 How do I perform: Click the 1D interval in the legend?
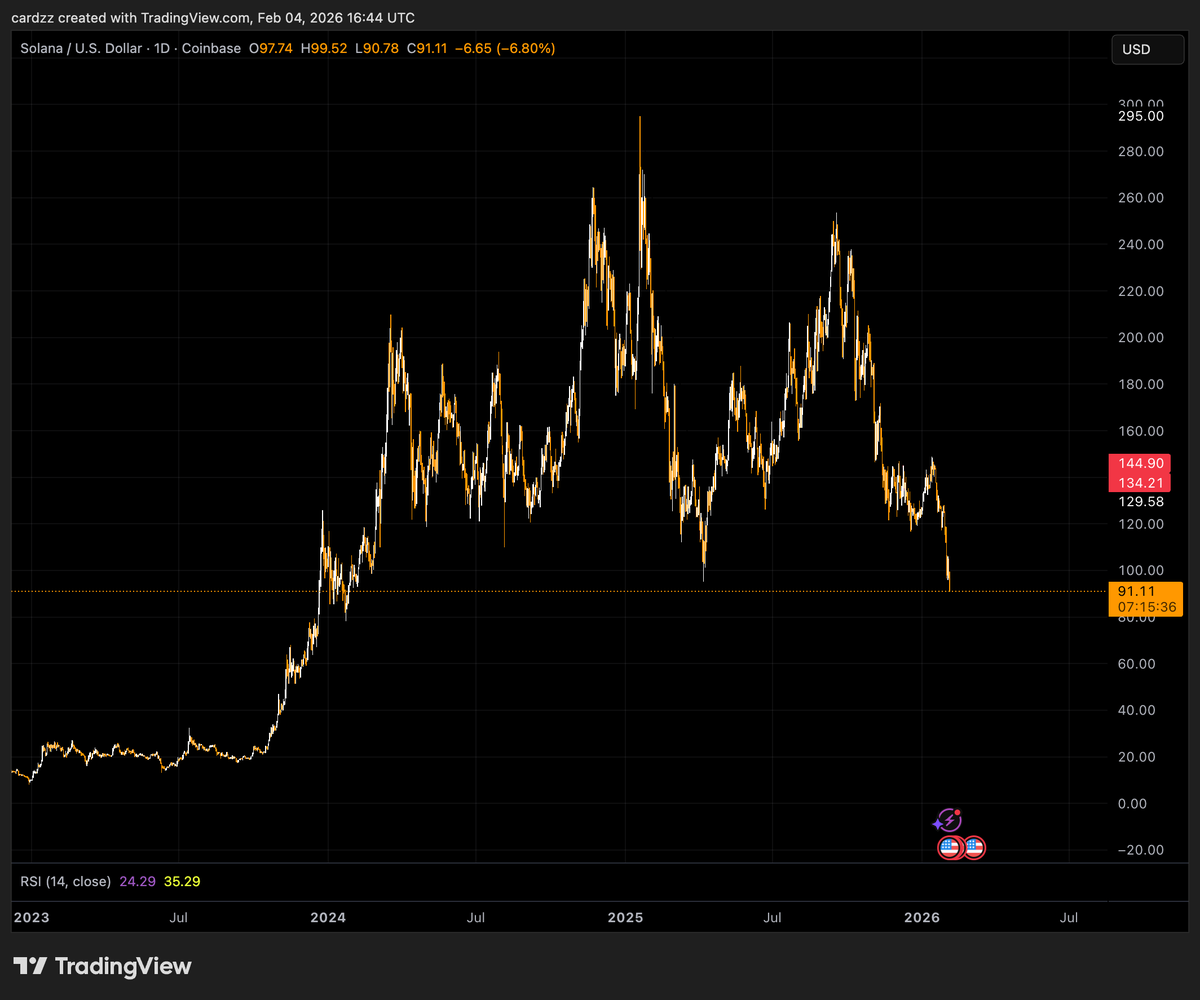(x=162, y=48)
